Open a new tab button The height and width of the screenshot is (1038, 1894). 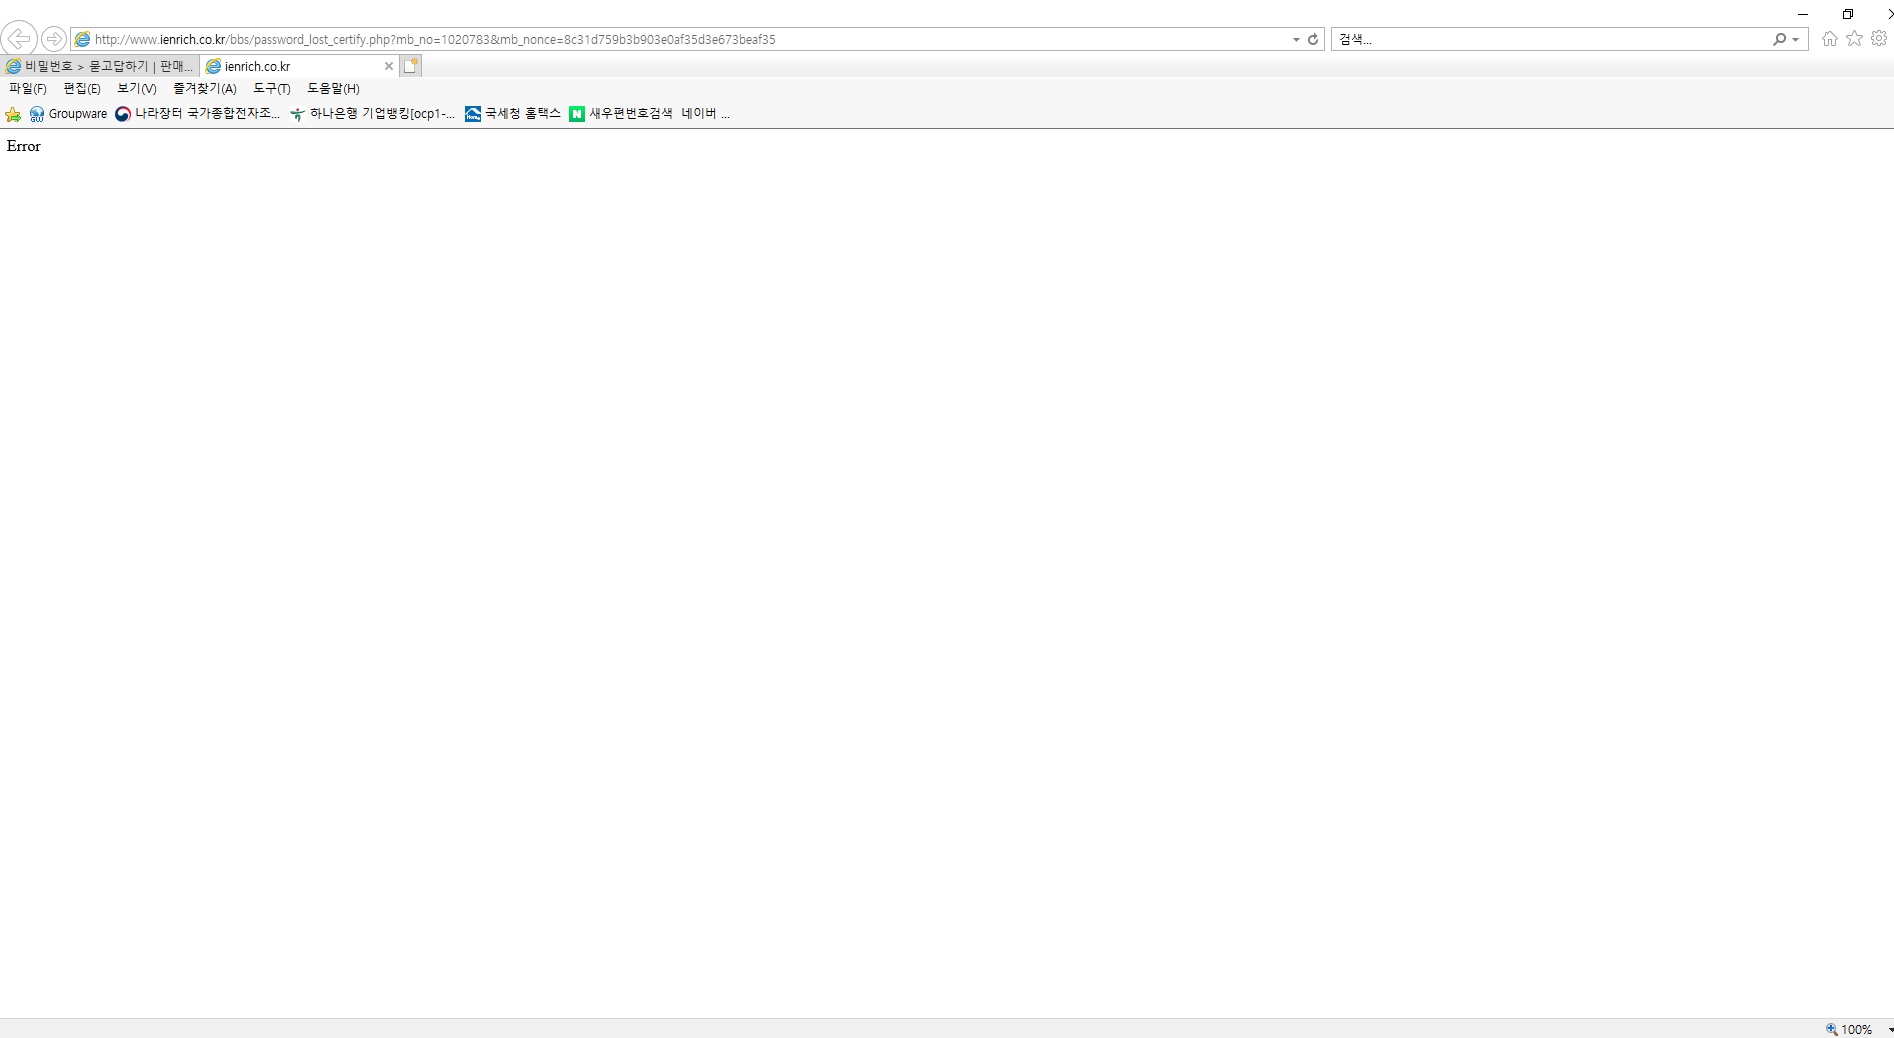click(411, 66)
